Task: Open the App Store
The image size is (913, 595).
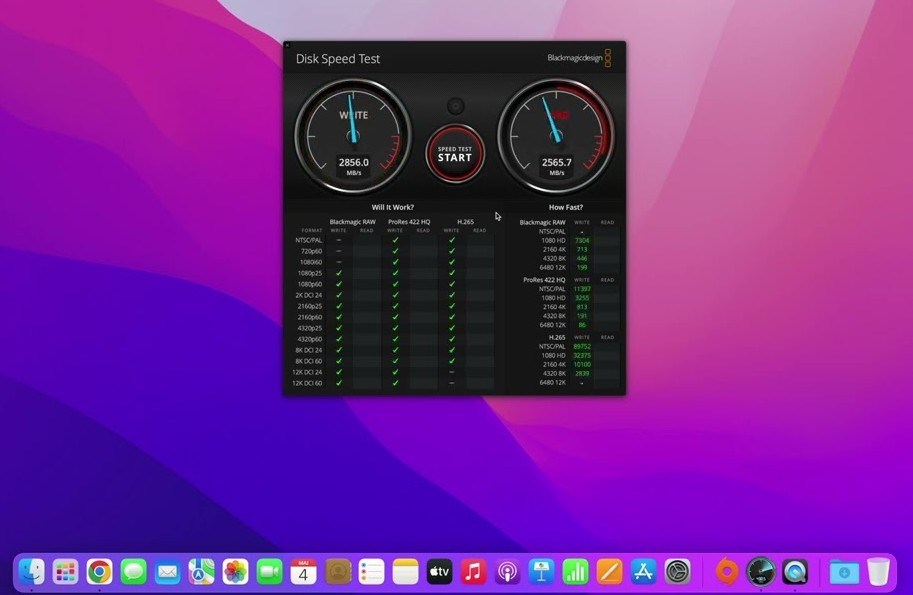Action: point(643,572)
